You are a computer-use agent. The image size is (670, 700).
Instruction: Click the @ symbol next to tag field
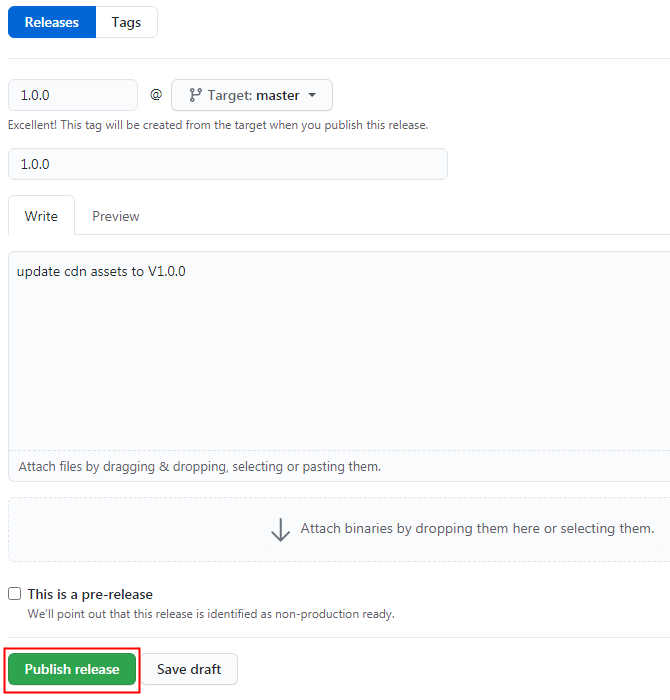[155, 95]
